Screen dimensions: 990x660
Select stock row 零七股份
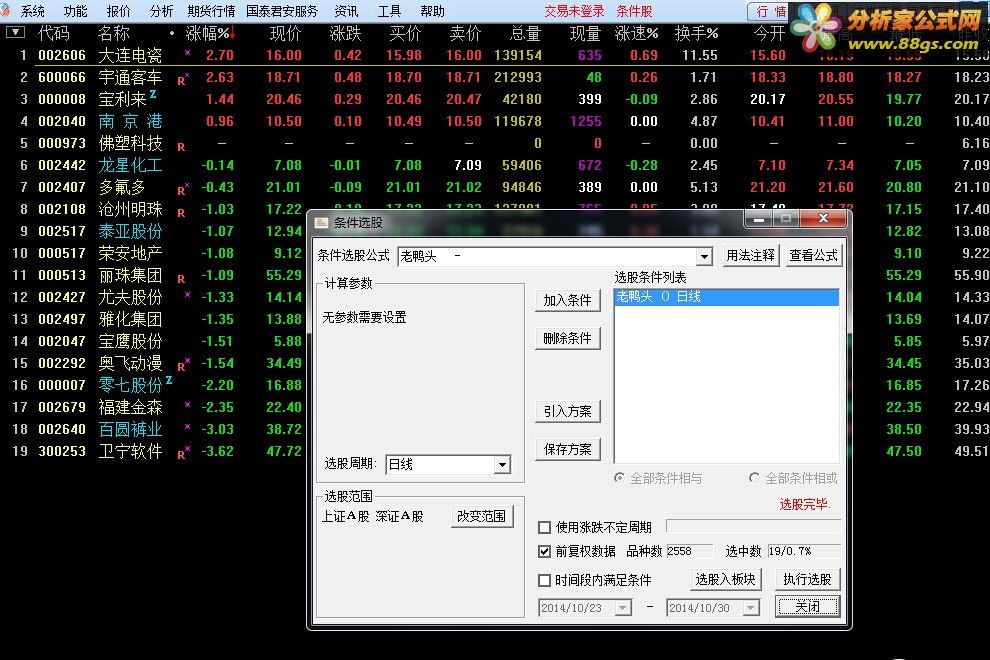pos(153,385)
